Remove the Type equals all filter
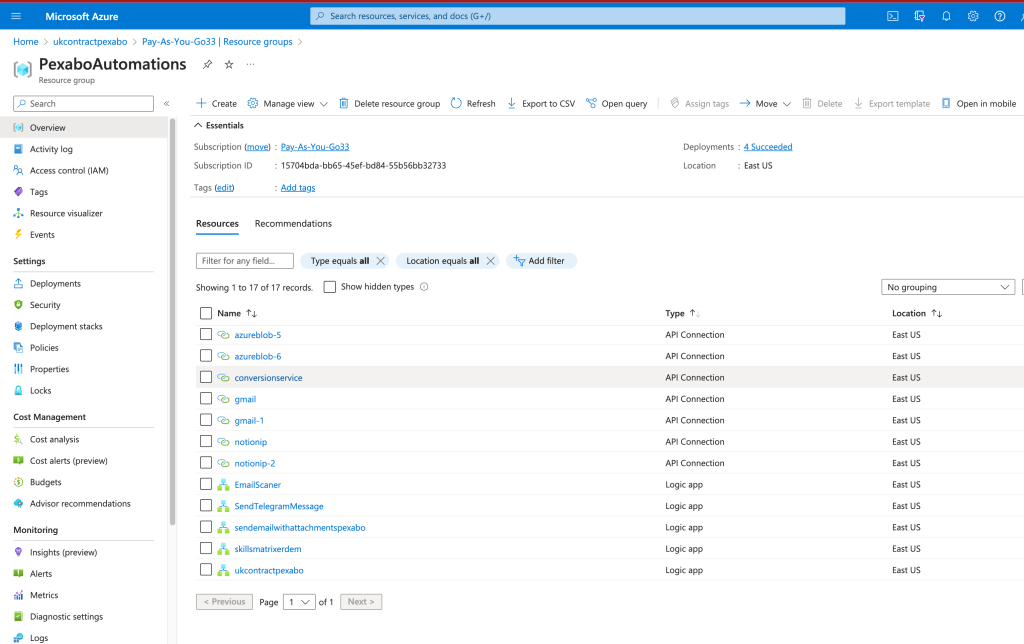Image resolution: width=1024 pixels, height=644 pixels. (x=381, y=261)
